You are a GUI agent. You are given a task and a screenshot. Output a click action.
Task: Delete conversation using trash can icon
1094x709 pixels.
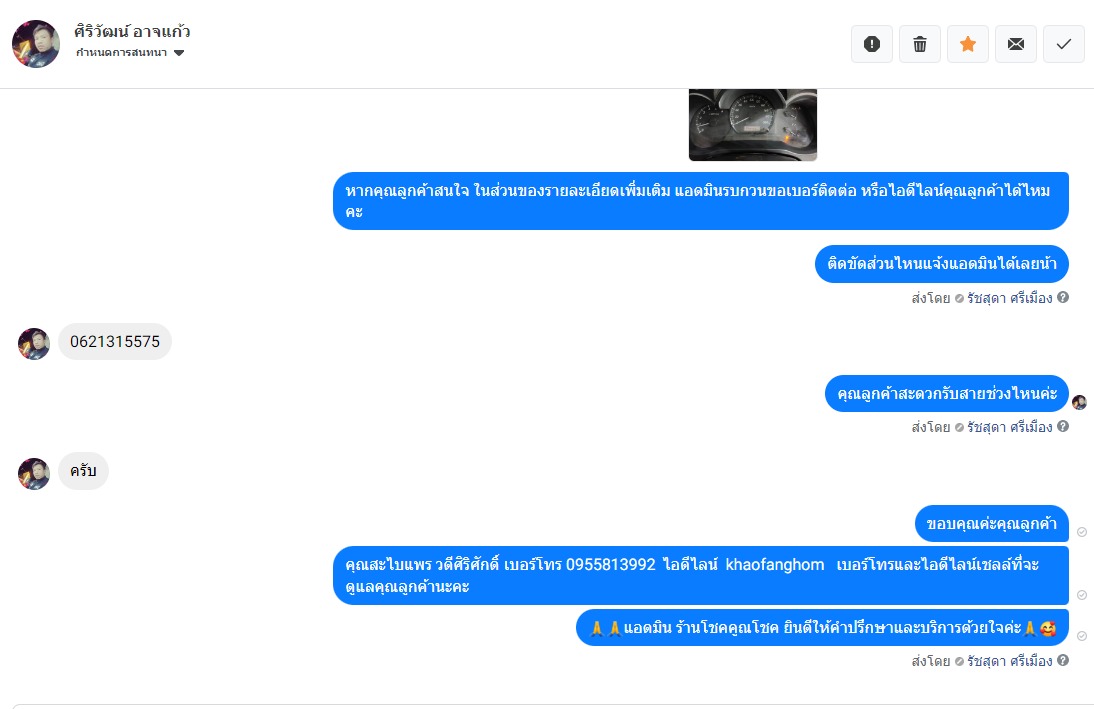tap(920, 44)
